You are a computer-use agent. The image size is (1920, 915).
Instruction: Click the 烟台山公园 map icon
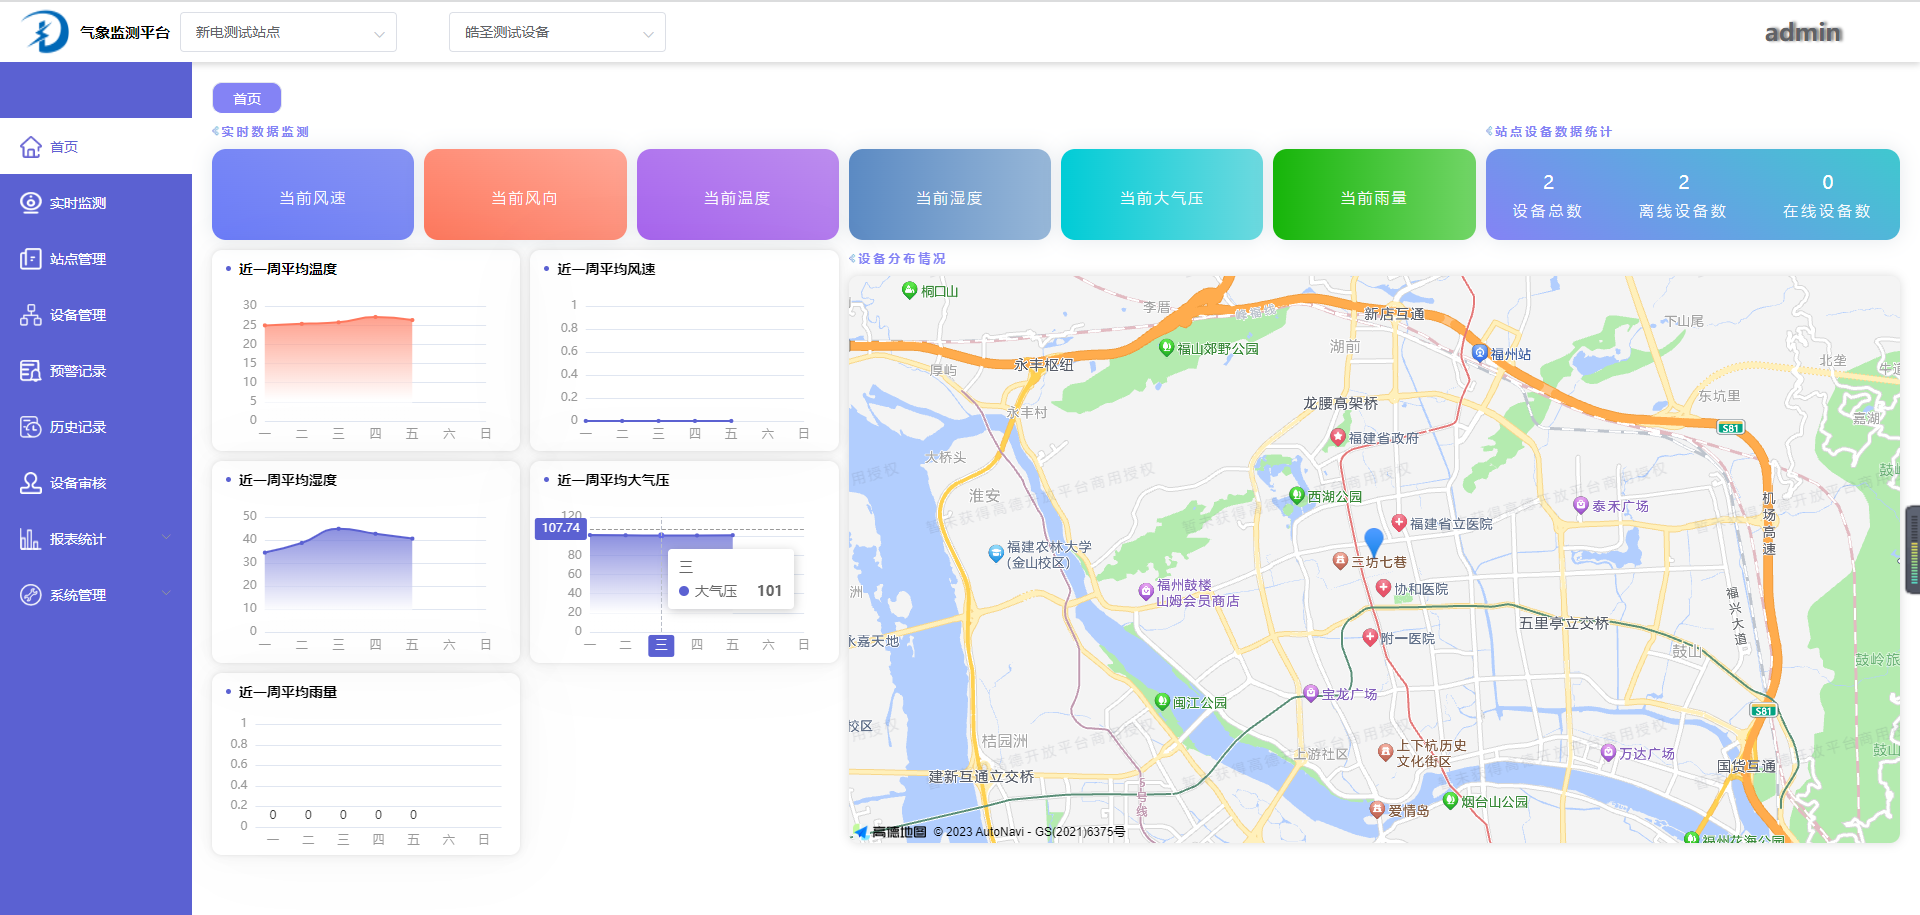coord(1450,800)
